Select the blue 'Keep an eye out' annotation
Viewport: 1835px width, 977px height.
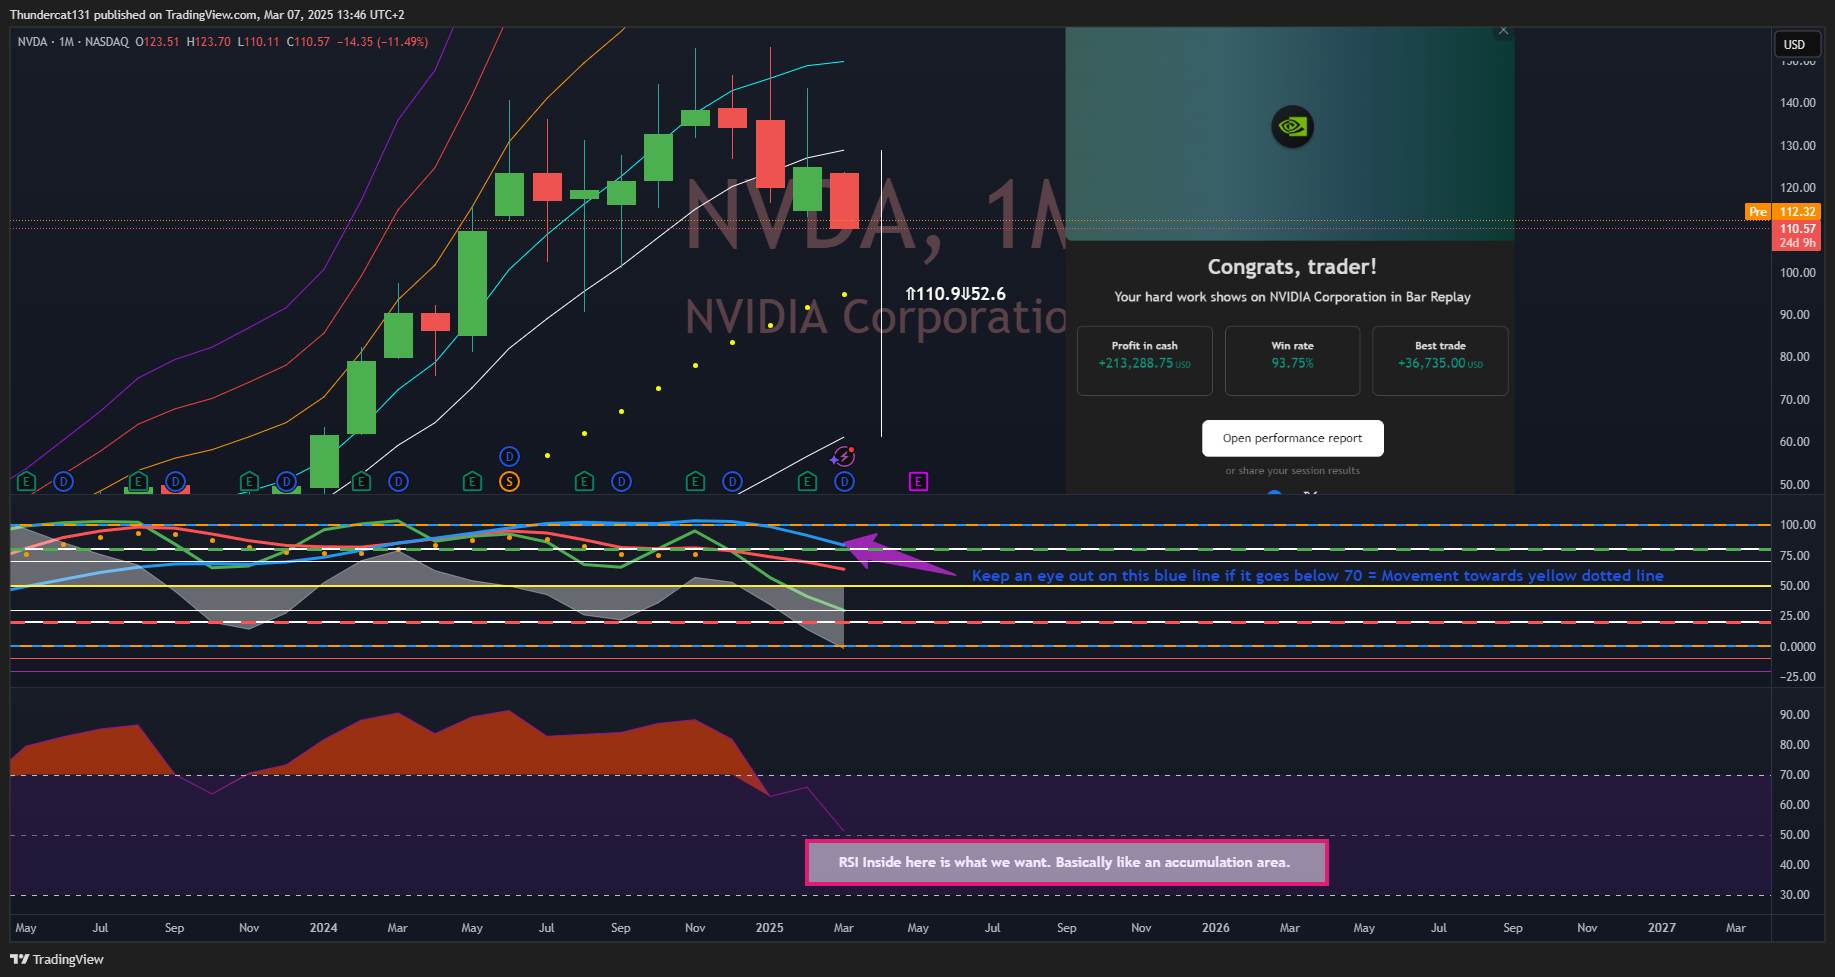pos(1317,576)
